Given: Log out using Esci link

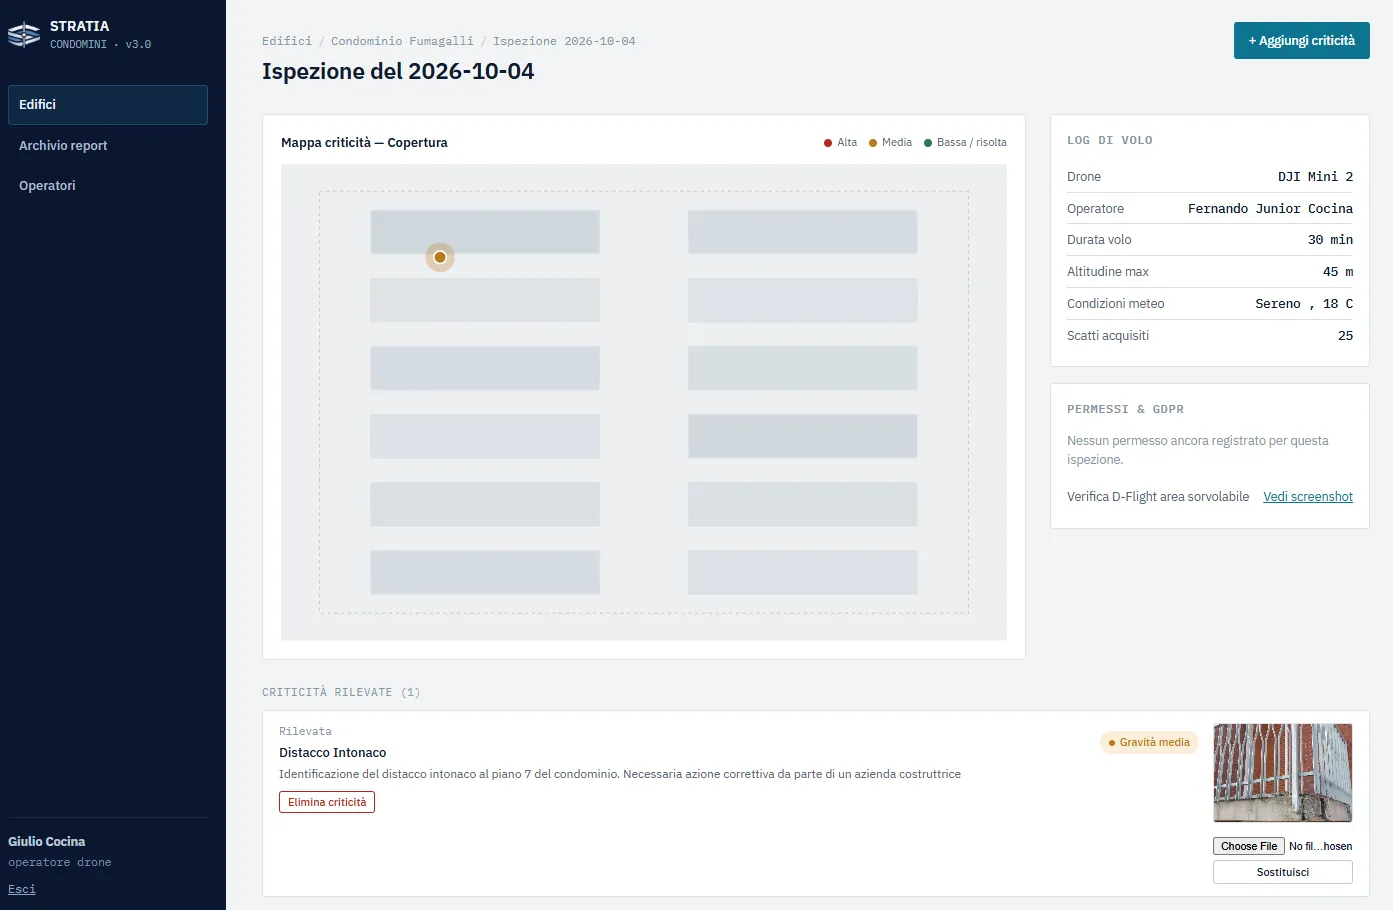Looking at the screenshot, I should (22, 889).
